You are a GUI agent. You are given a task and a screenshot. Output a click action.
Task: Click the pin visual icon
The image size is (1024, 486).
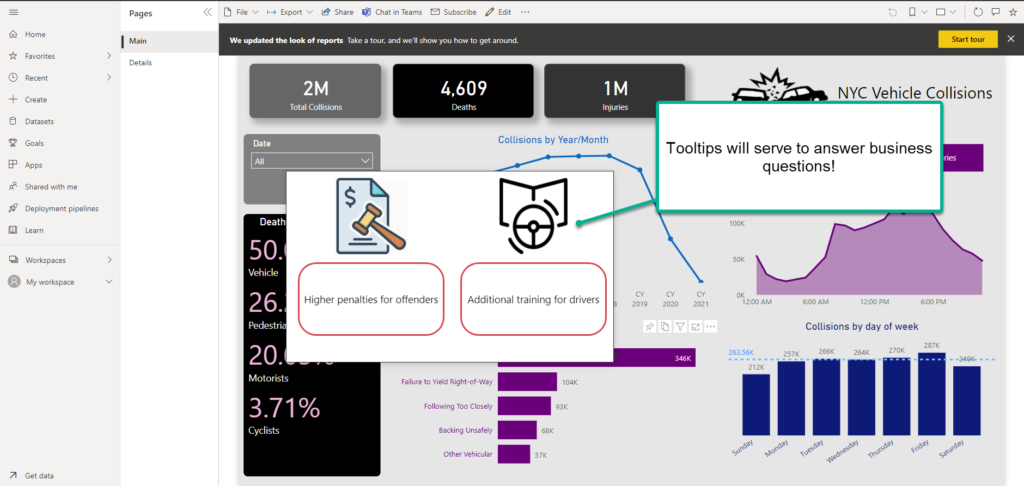tap(649, 327)
